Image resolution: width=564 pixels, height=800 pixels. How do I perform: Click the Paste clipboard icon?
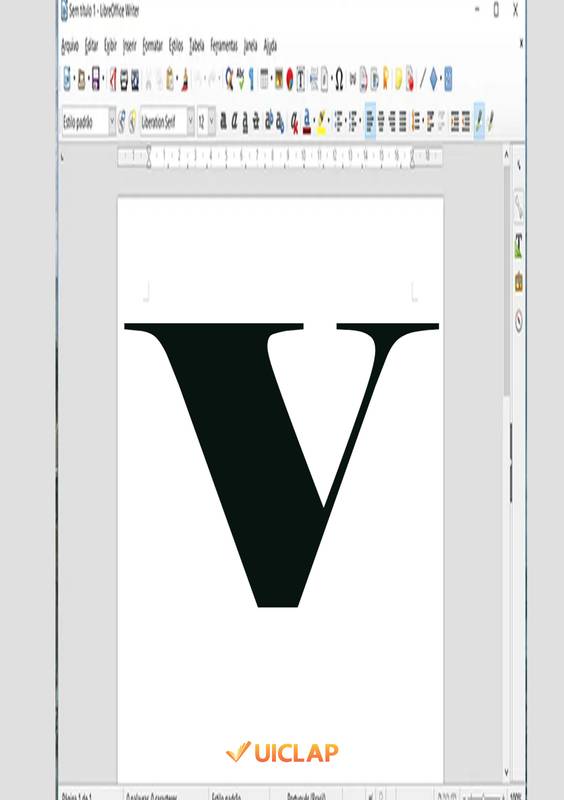(170, 80)
